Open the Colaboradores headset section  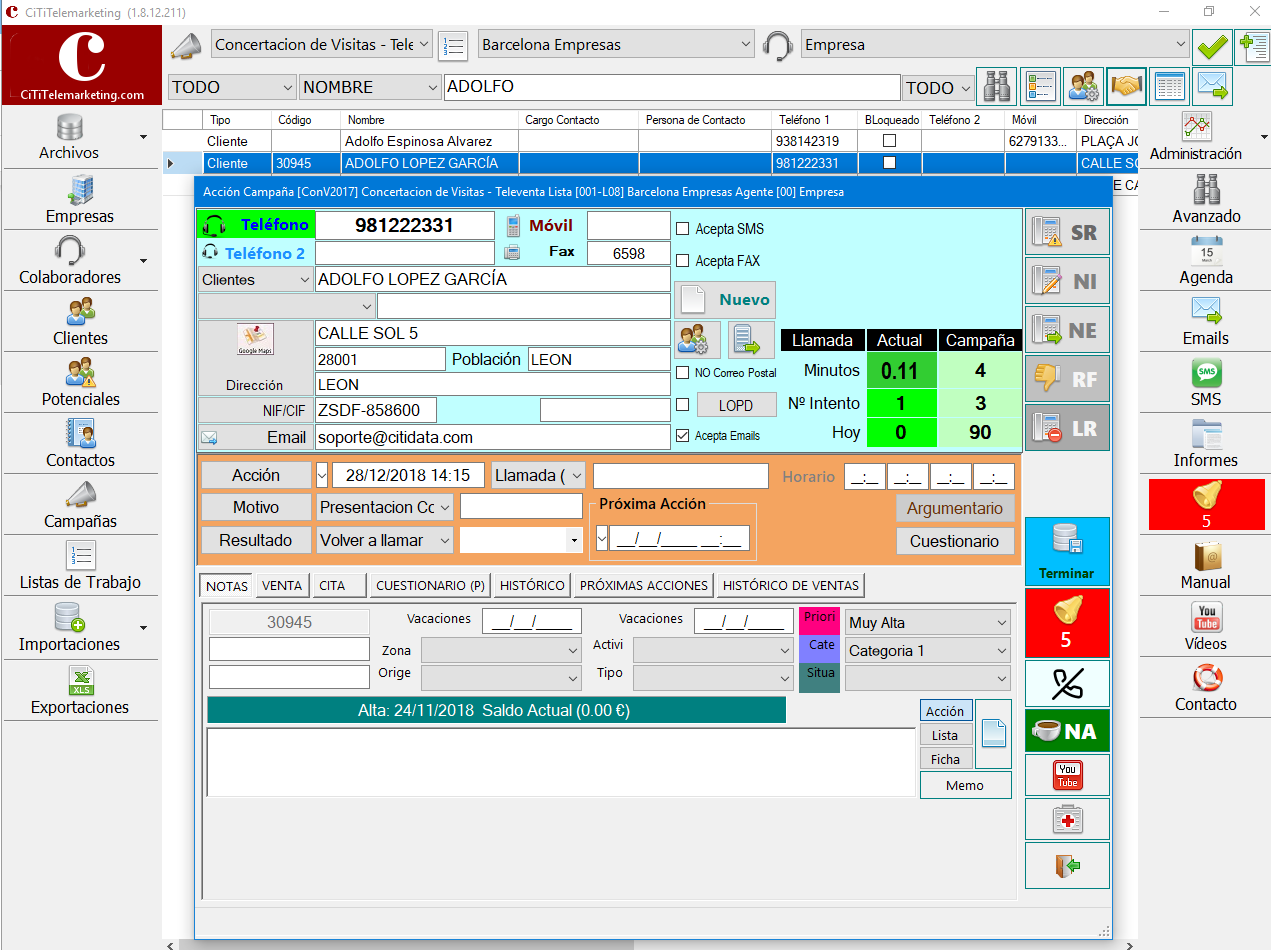tap(69, 261)
